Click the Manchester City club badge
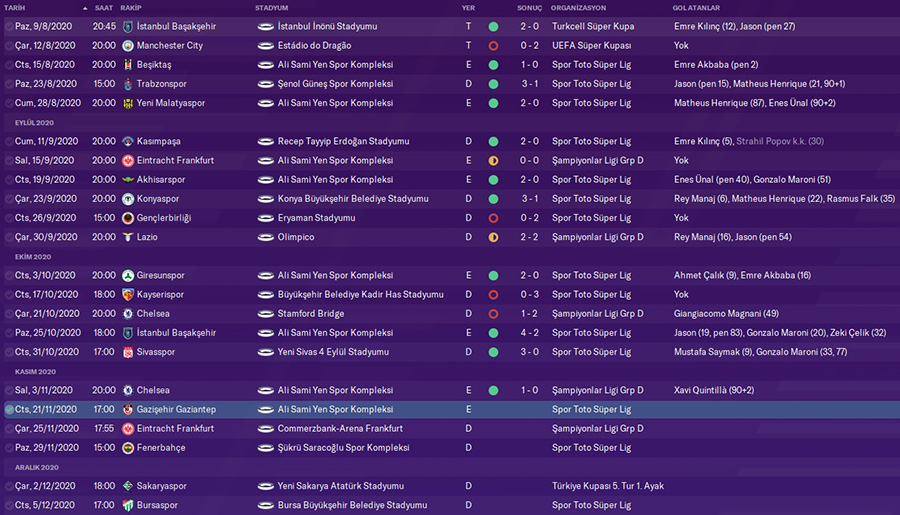Viewport: 900px width, 515px height. [x=127, y=46]
